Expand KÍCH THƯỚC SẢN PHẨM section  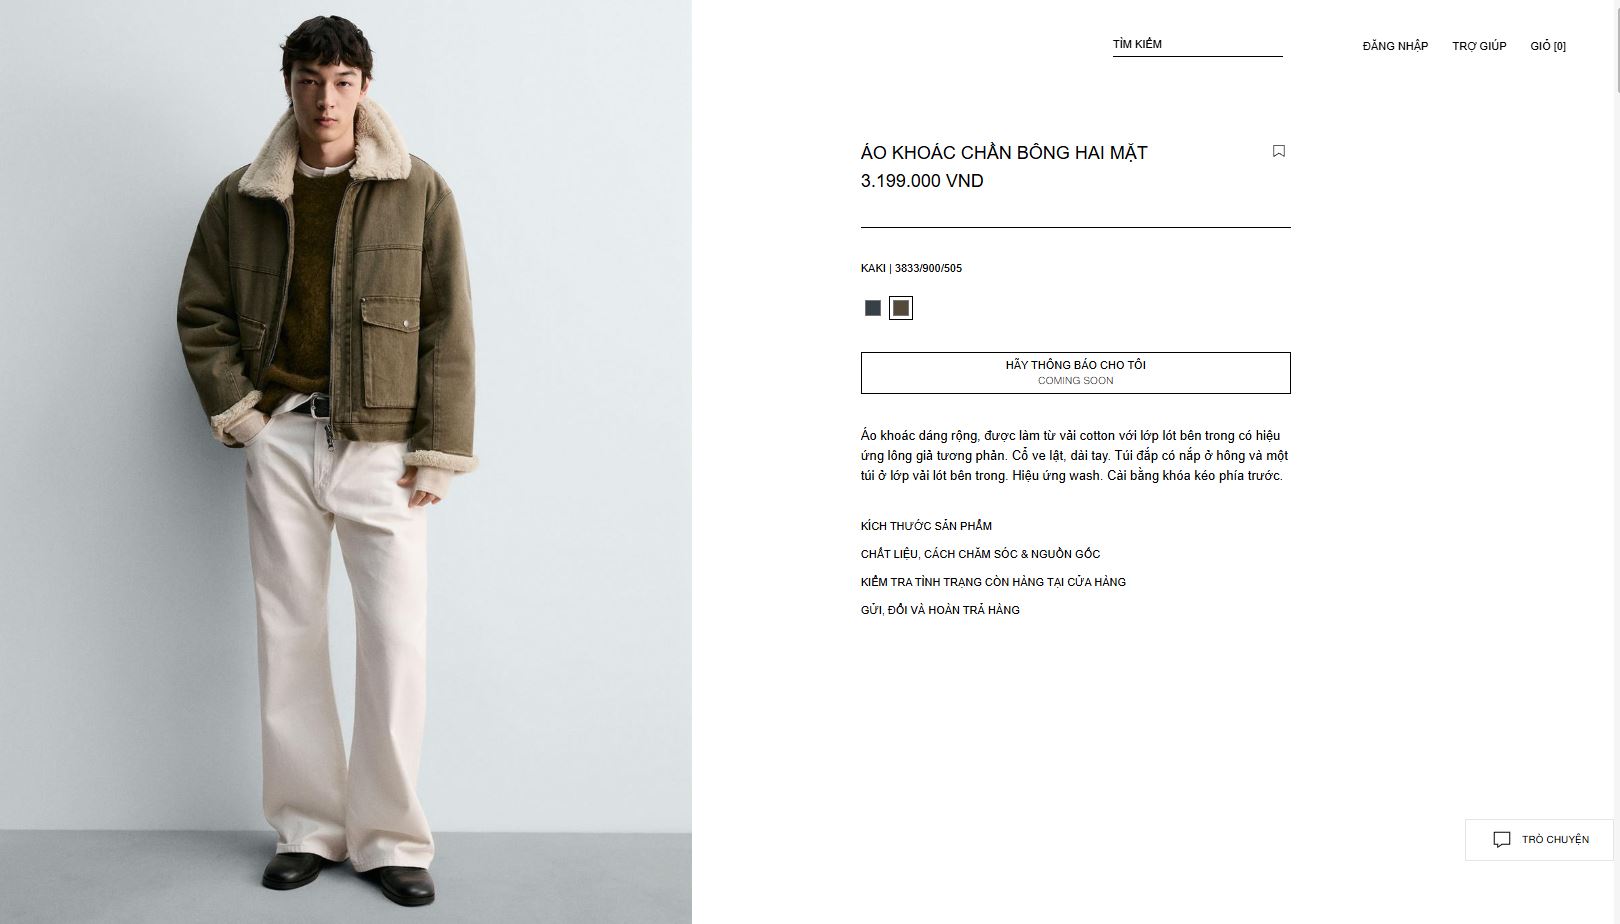926,526
